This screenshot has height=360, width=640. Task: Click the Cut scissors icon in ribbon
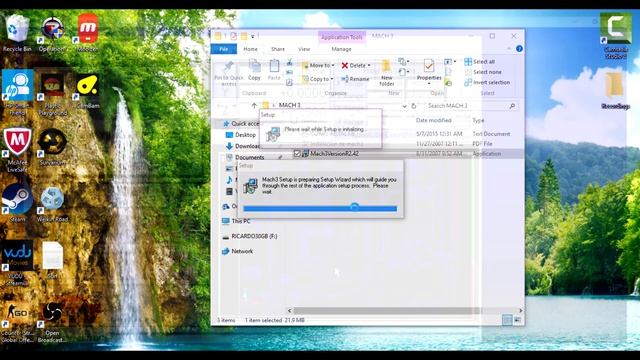pos(289,62)
